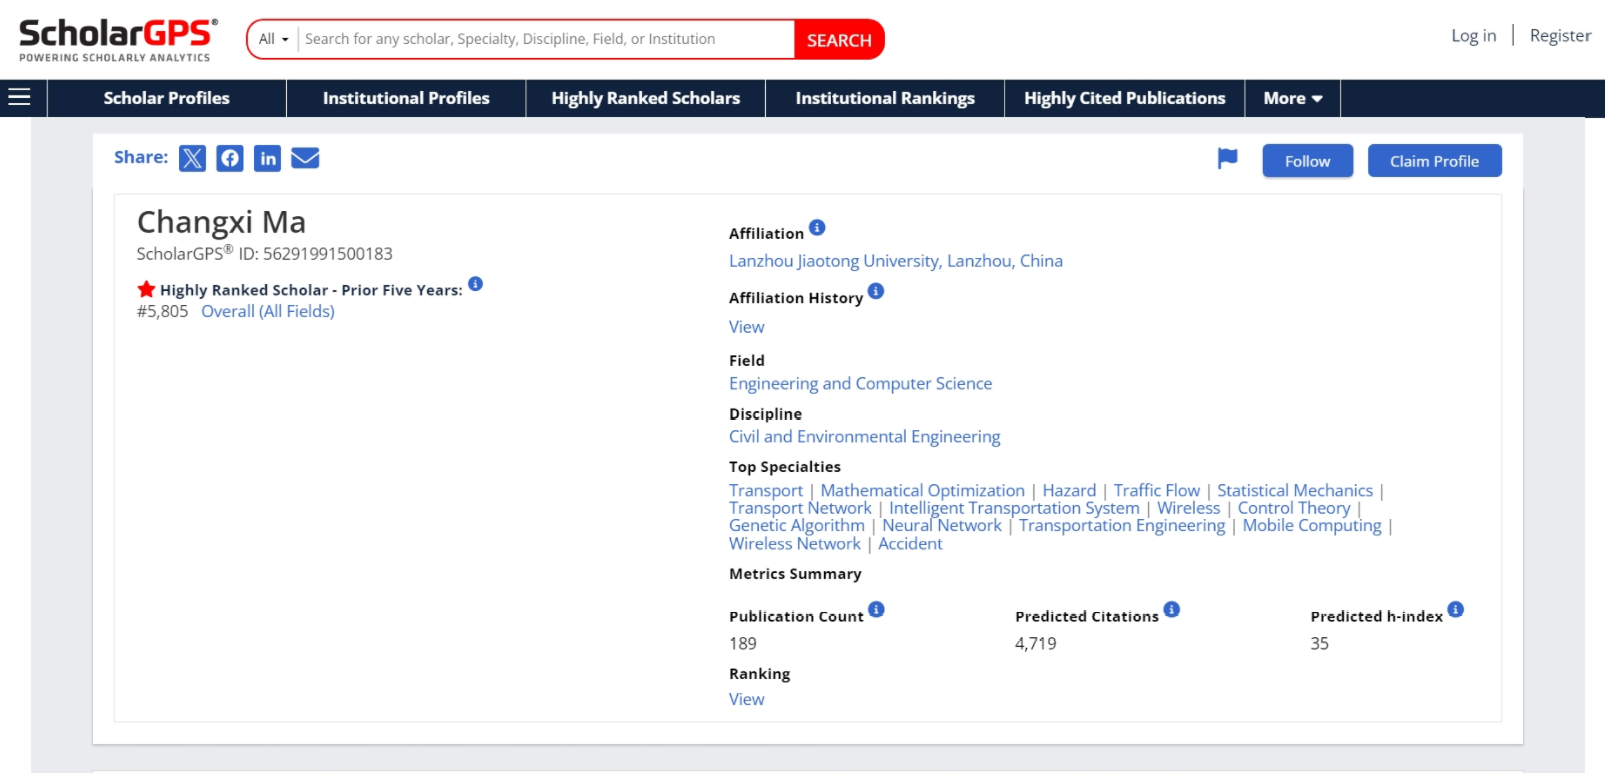Go to Institutional Rankings menu item
Screen dimensions: 1605x773
[884, 98]
